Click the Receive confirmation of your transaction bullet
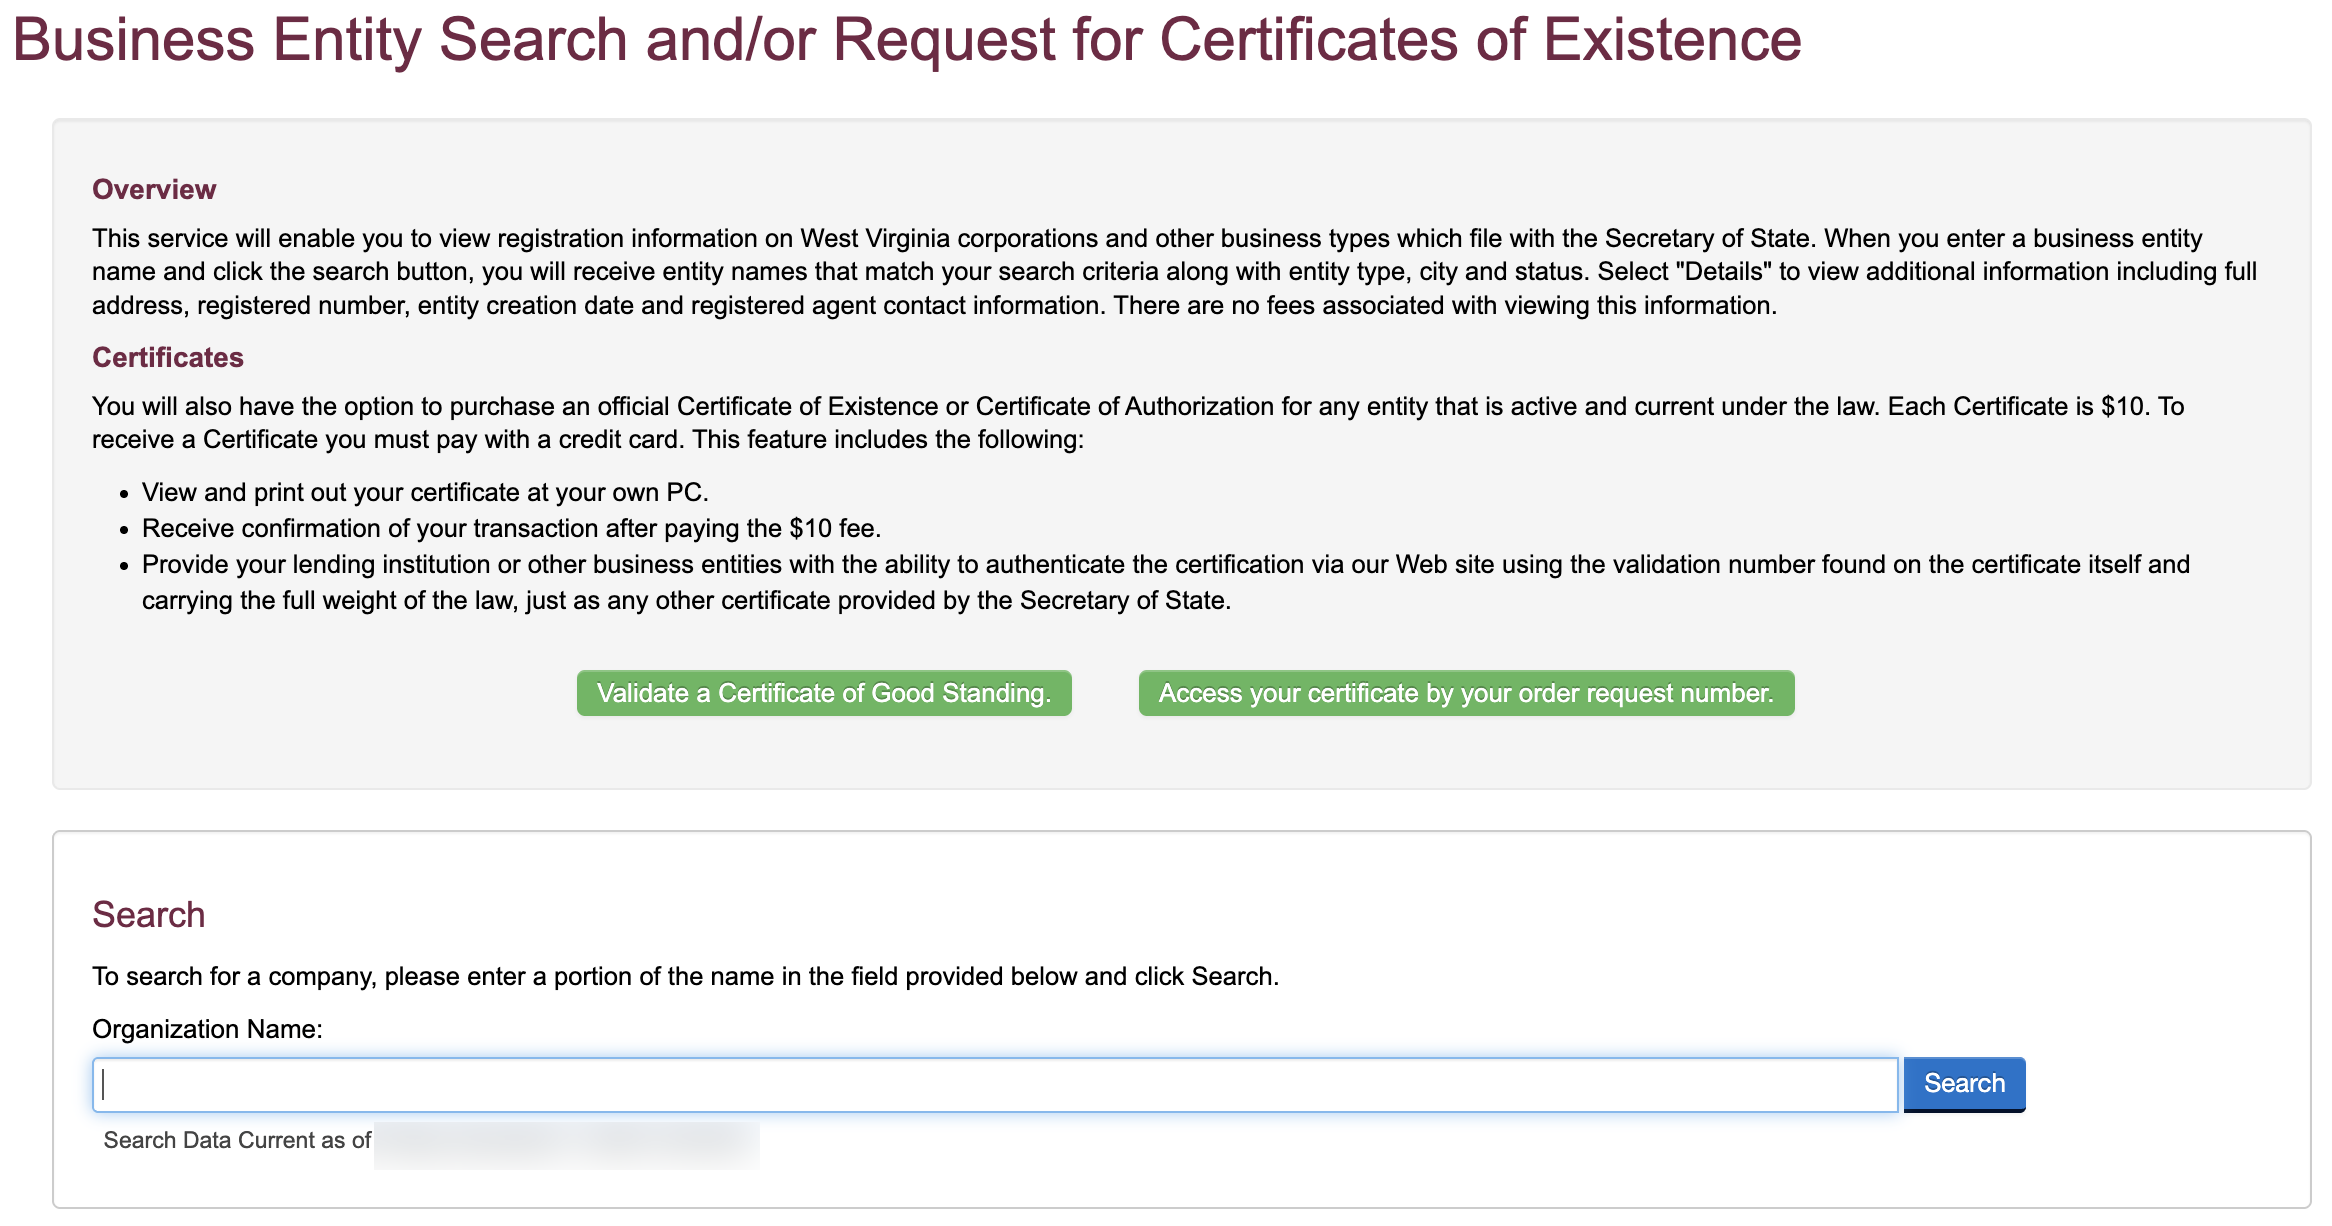Image resolution: width=2332 pixels, height=1226 pixels. [x=511, y=528]
